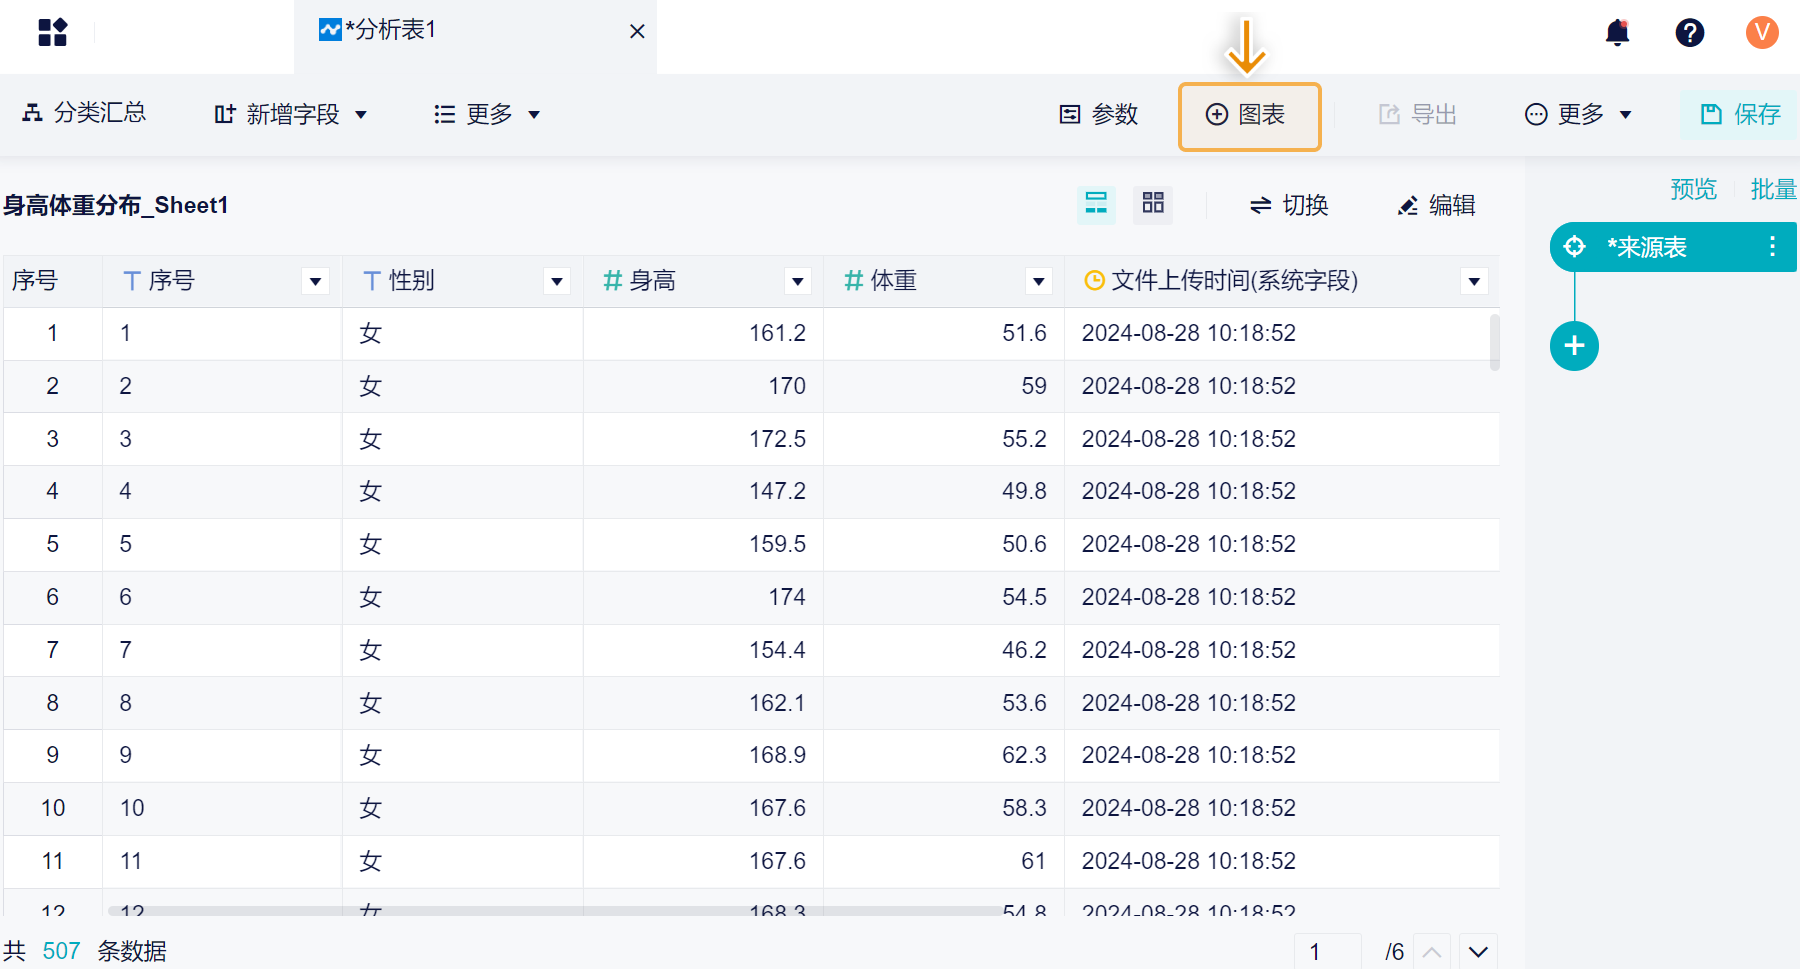Viewport: 1800px width, 969px height.
Task: Switch to the 预览 tab
Action: tap(1693, 189)
